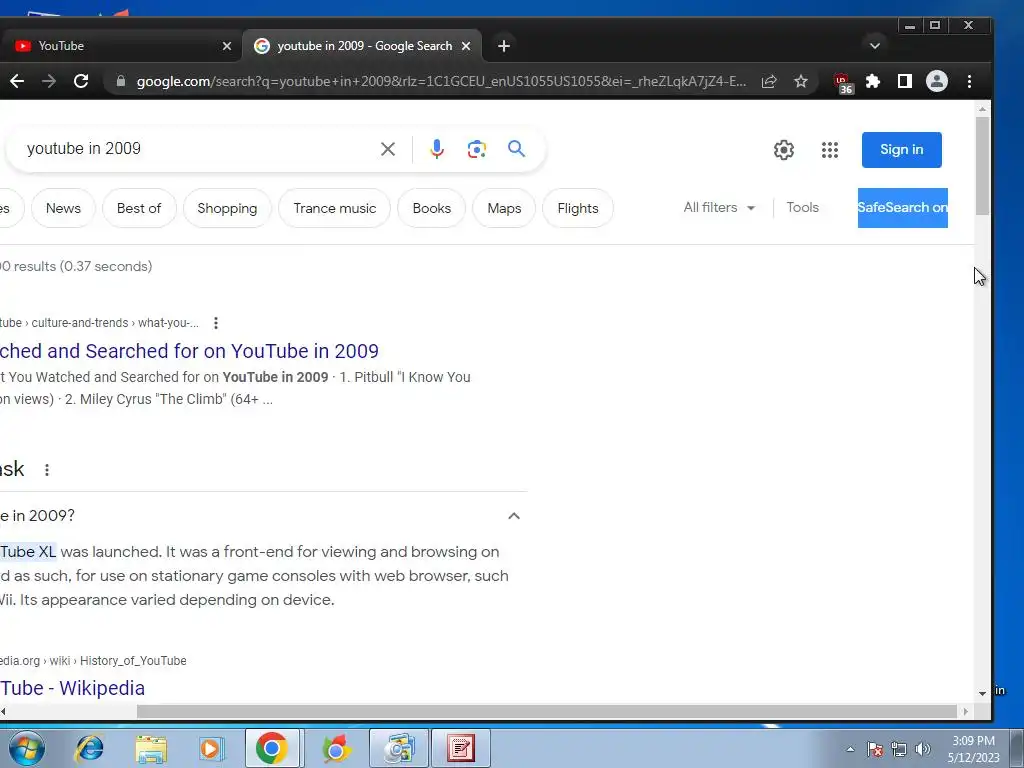Submit search with the magnifier icon

(x=517, y=149)
